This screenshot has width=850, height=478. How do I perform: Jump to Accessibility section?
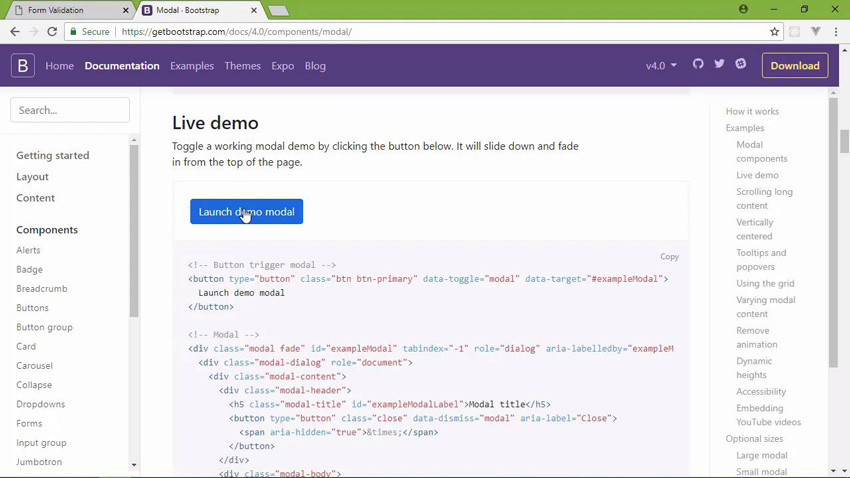point(761,391)
